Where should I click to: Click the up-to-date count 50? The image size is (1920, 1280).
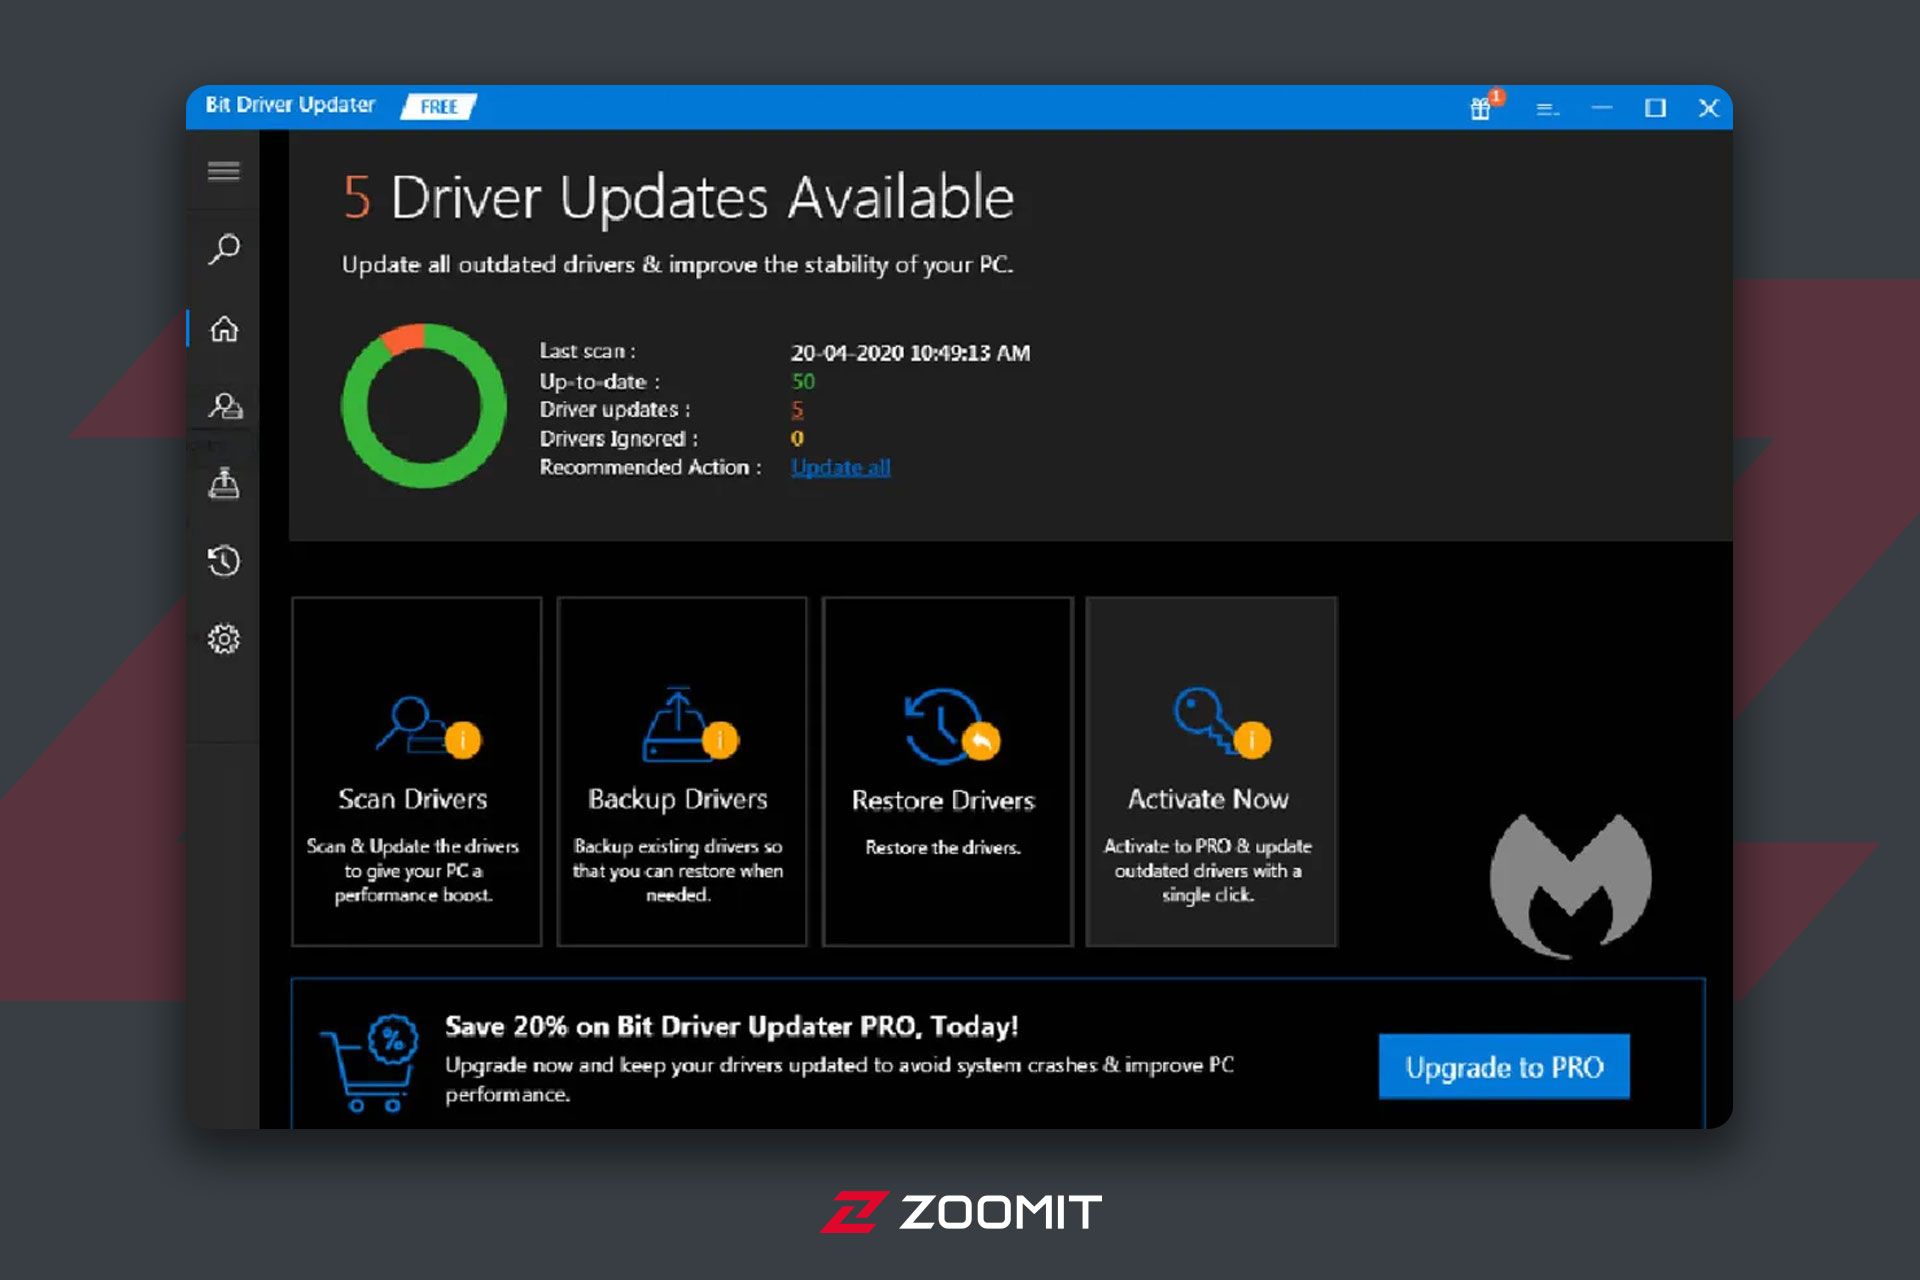point(802,381)
